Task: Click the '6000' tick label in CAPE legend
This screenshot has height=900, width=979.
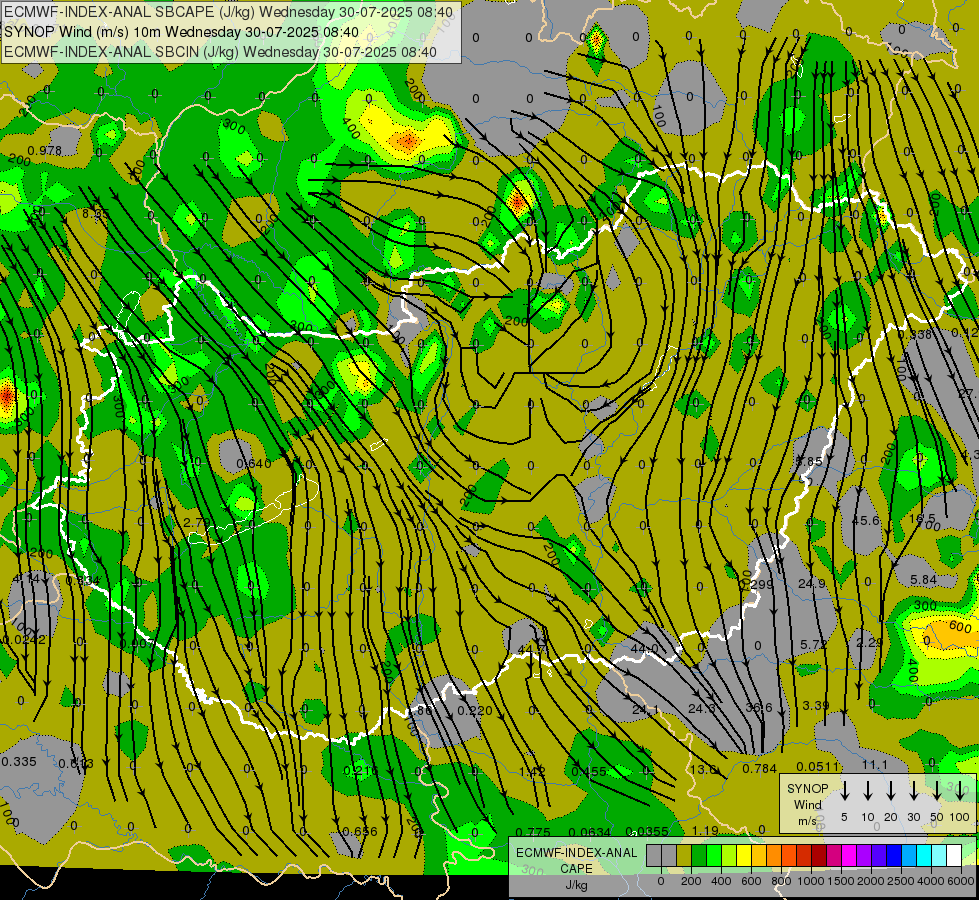Action: [x=962, y=881]
